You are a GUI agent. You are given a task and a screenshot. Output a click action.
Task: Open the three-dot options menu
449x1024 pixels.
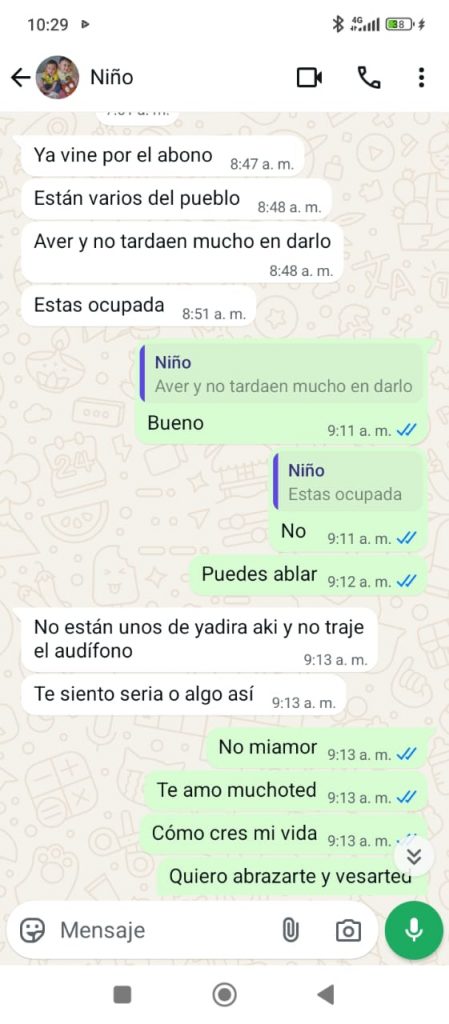click(x=422, y=78)
